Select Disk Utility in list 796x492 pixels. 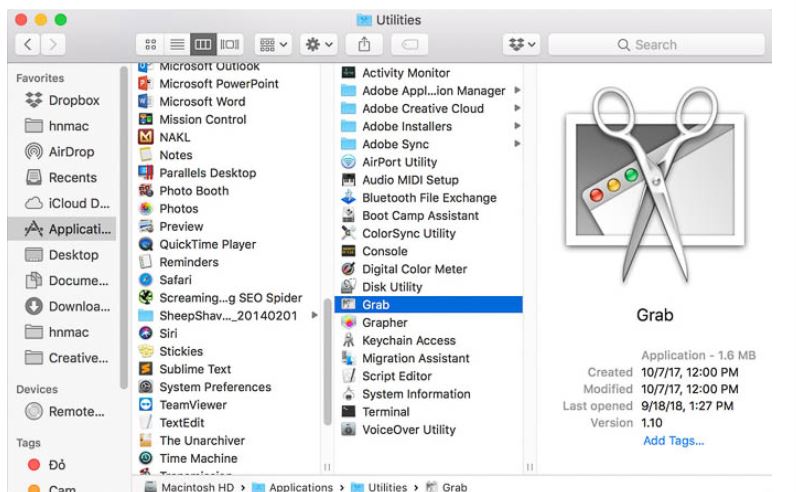pyautogui.click(x=382, y=287)
